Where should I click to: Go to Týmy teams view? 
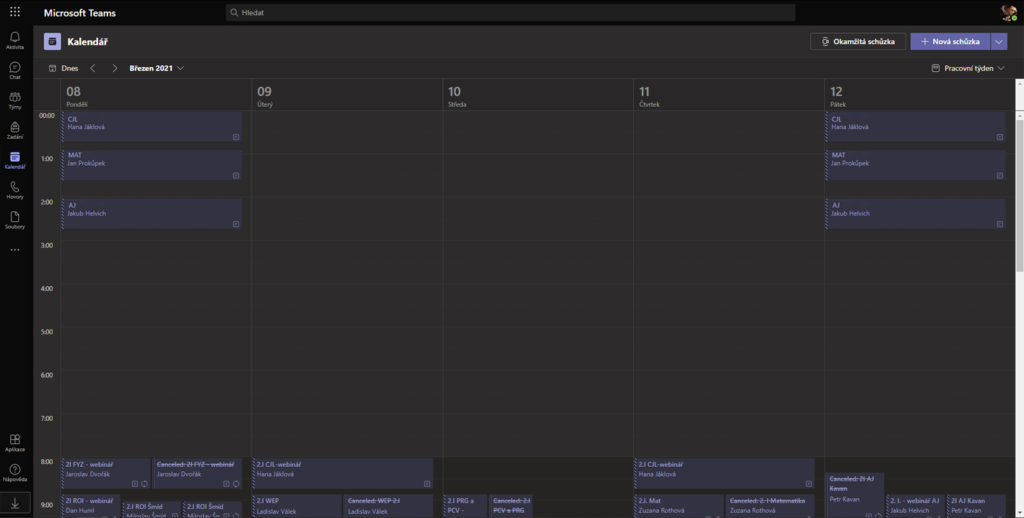click(15, 99)
